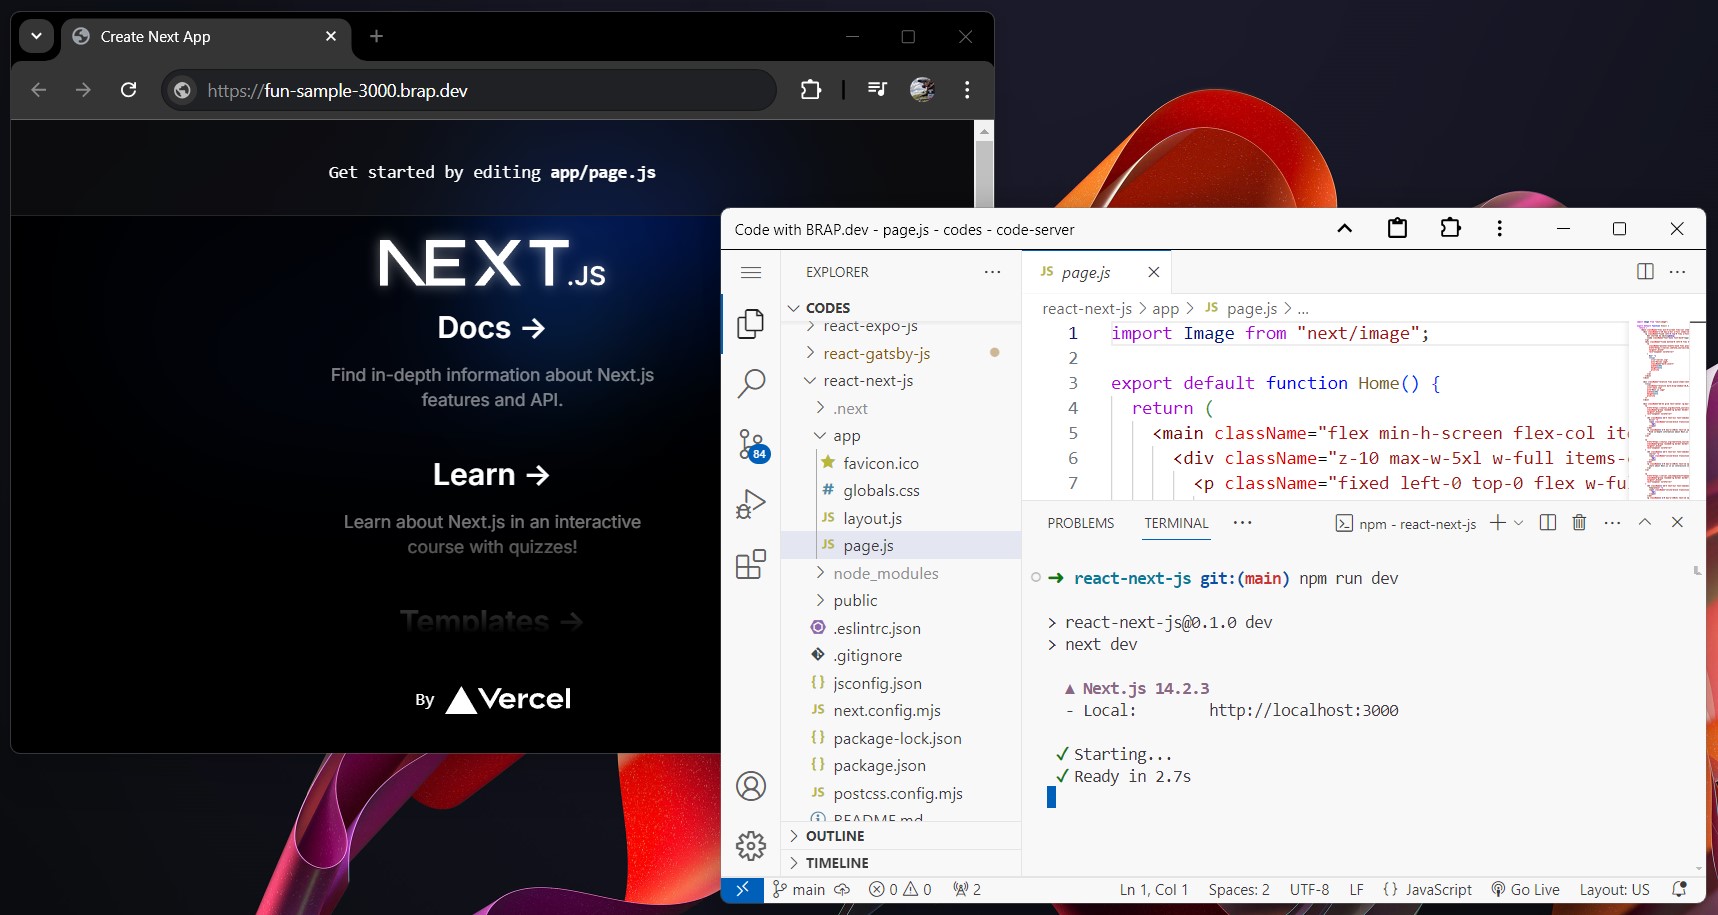Switch to the PROBLEMS tab

tap(1080, 522)
